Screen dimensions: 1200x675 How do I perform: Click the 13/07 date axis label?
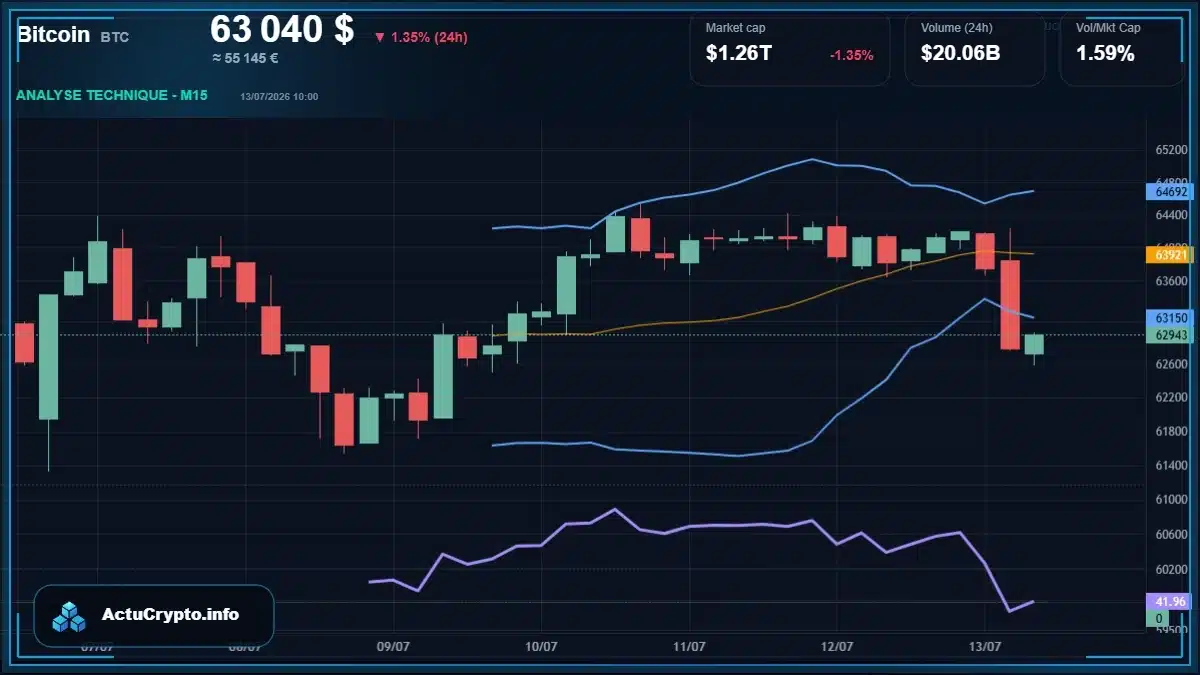(x=986, y=647)
